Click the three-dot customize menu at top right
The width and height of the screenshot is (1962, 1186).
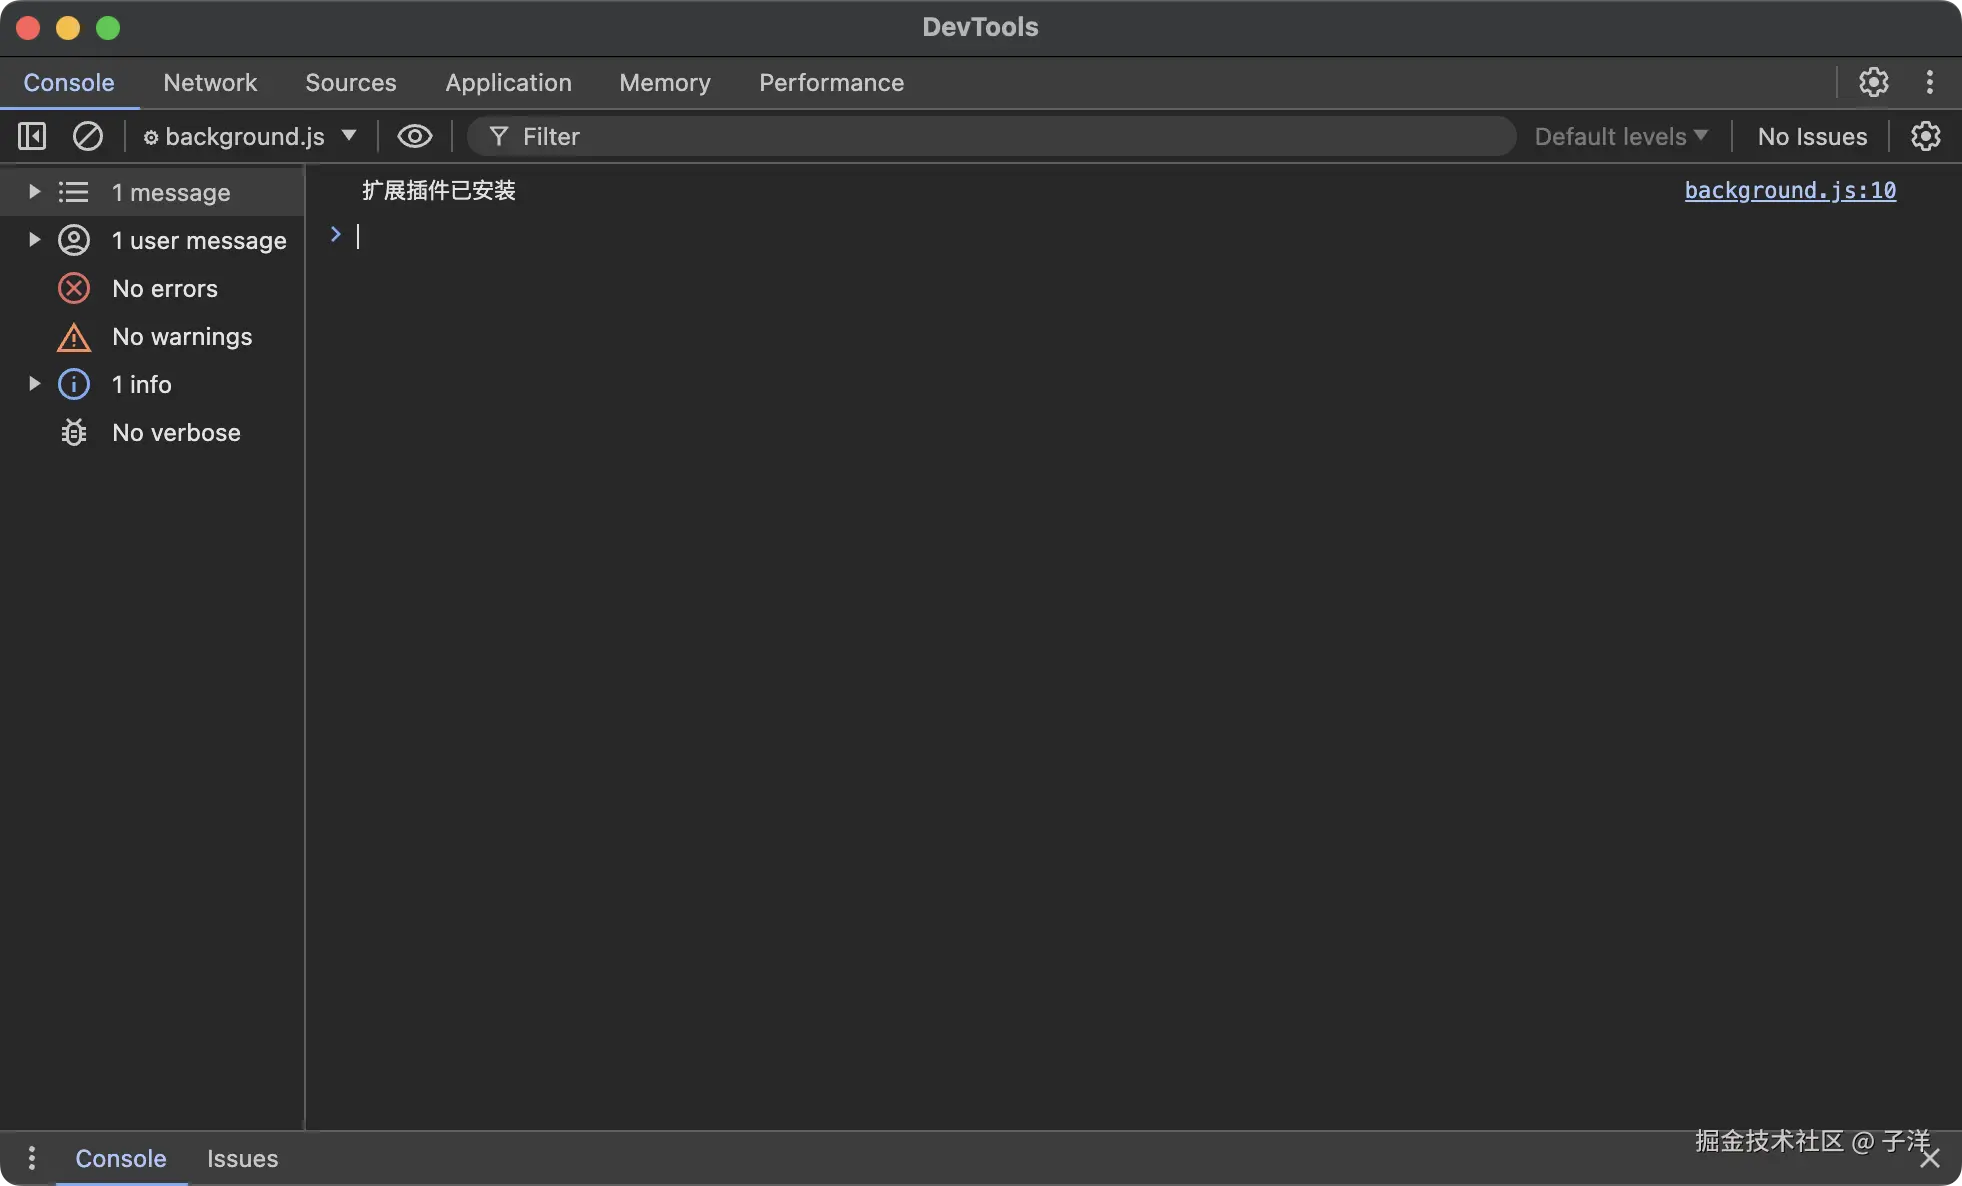pos(1929,82)
